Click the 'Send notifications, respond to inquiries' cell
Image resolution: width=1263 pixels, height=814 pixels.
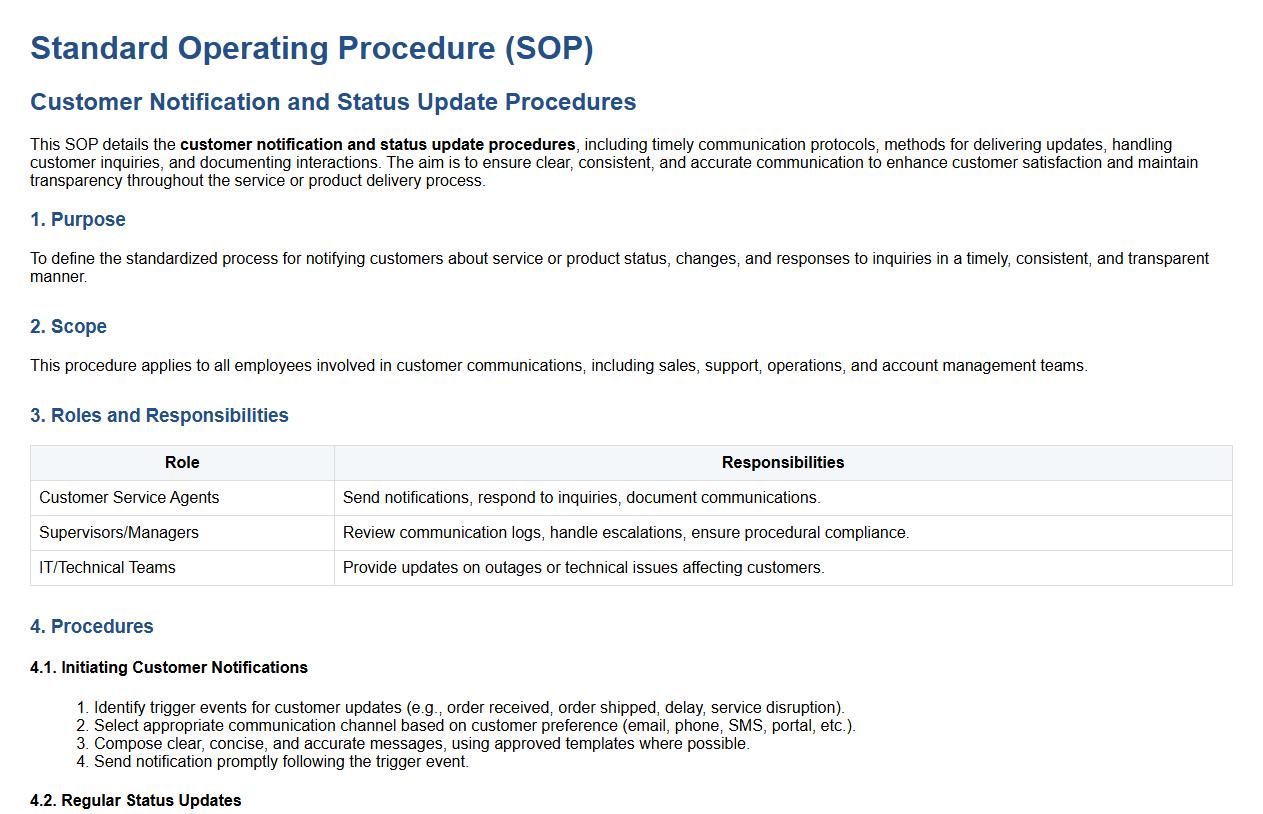tap(581, 497)
